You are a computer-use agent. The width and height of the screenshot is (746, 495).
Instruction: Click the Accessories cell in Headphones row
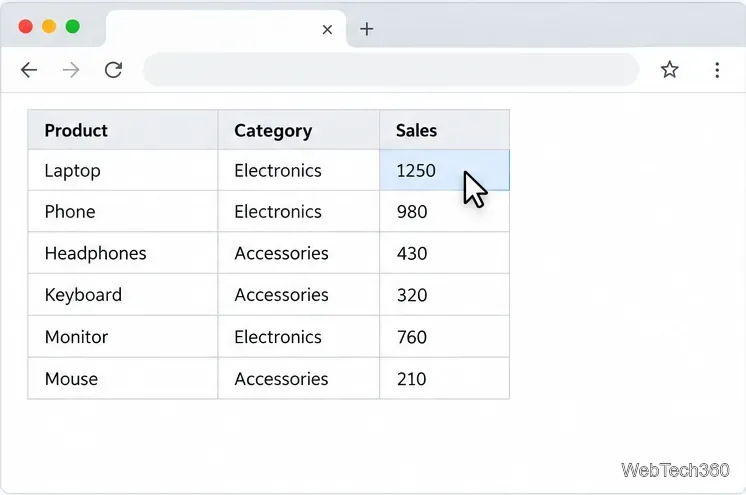tap(299, 253)
